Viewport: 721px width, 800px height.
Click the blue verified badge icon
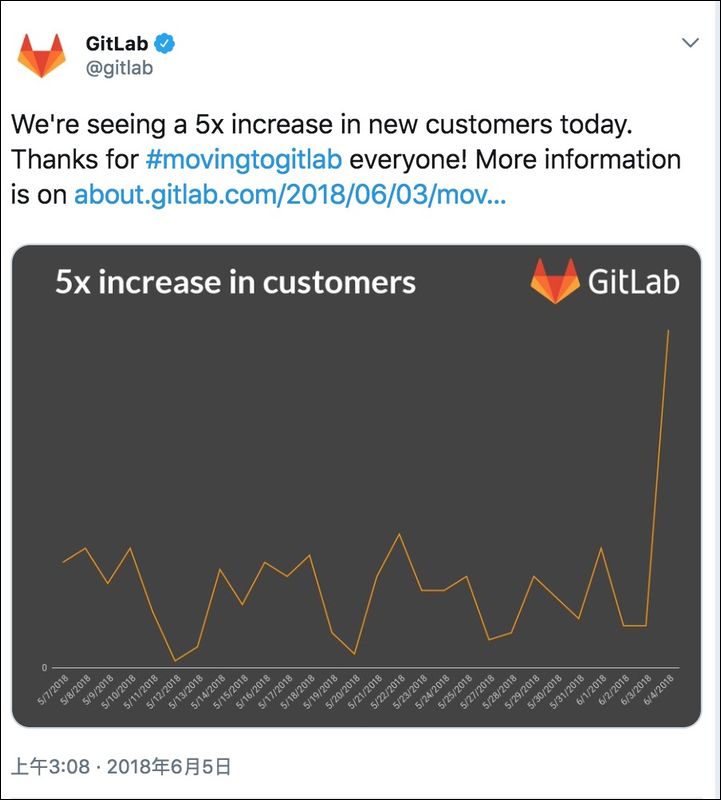point(164,43)
